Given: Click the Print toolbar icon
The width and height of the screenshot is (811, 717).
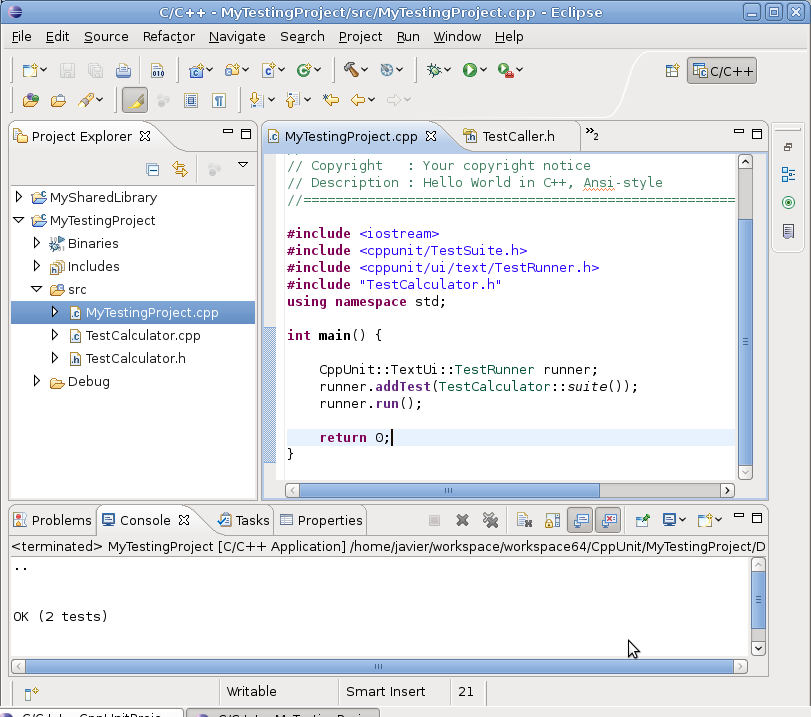Looking at the screenshot, I should click(123, 70).
